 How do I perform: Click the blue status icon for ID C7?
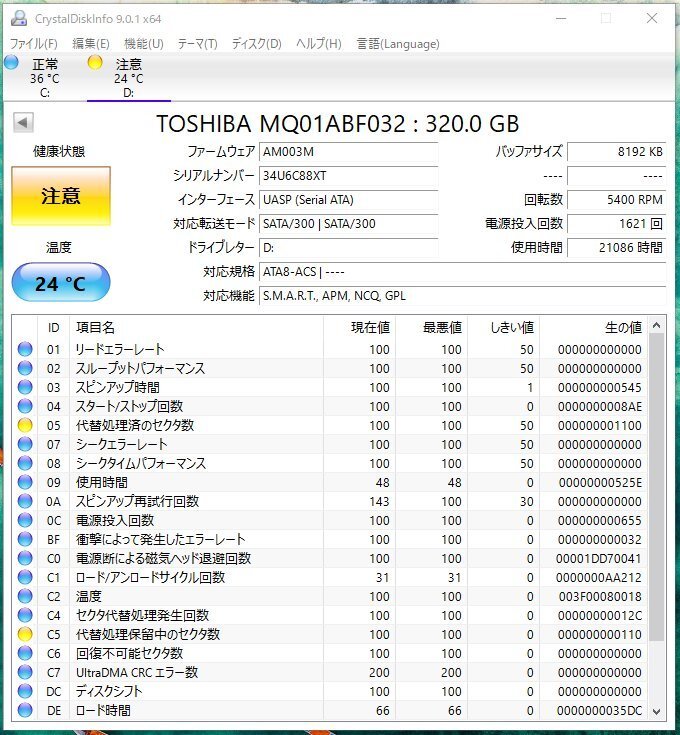point(25,672)
